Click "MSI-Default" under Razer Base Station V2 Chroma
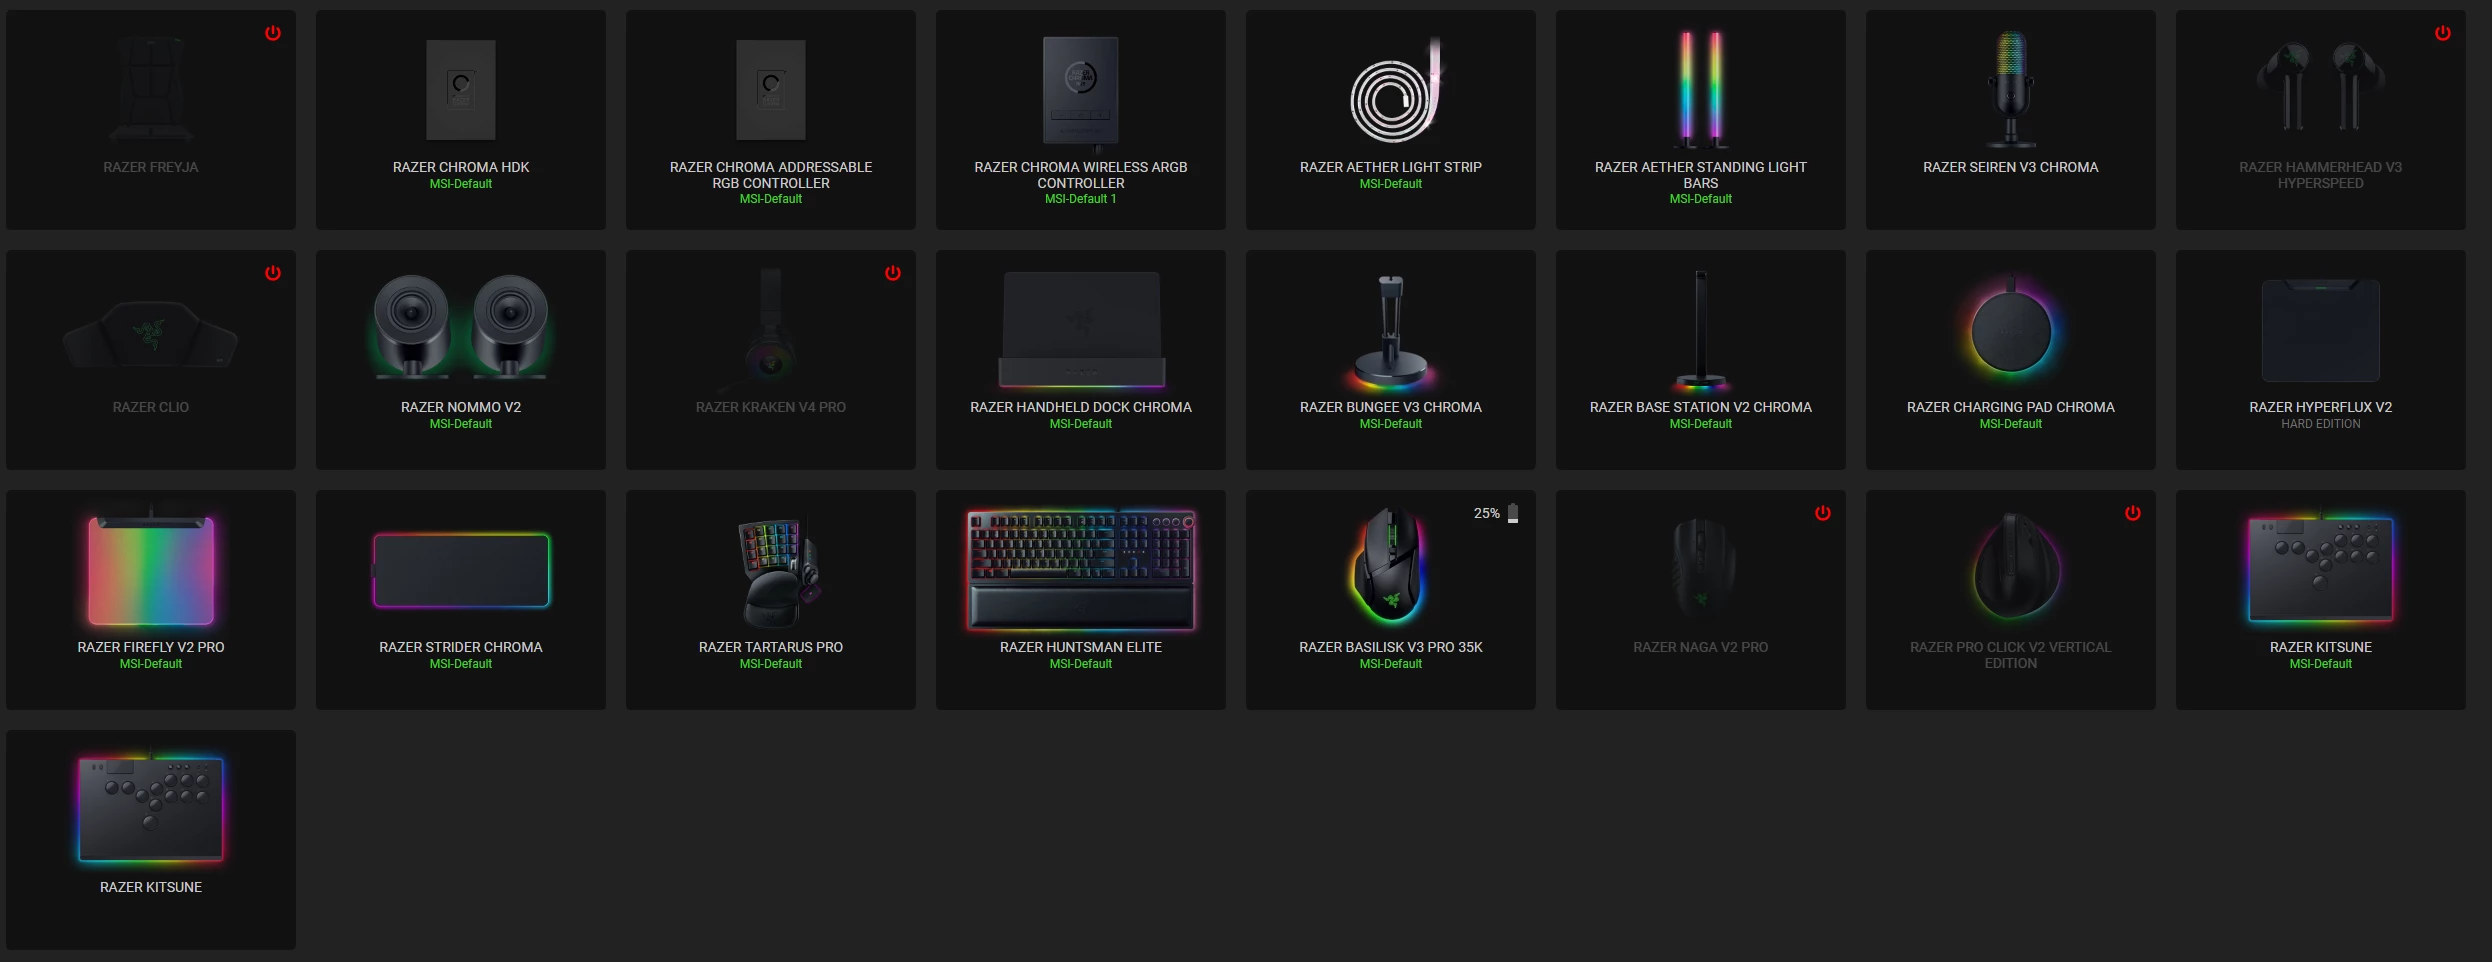Viewport: 2492px width, 962px height. [x=1701, y=424]
